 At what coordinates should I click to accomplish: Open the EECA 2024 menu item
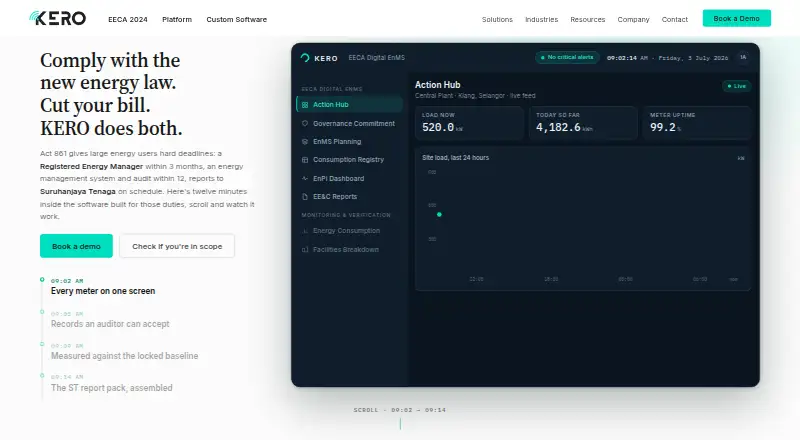(128, 19)
